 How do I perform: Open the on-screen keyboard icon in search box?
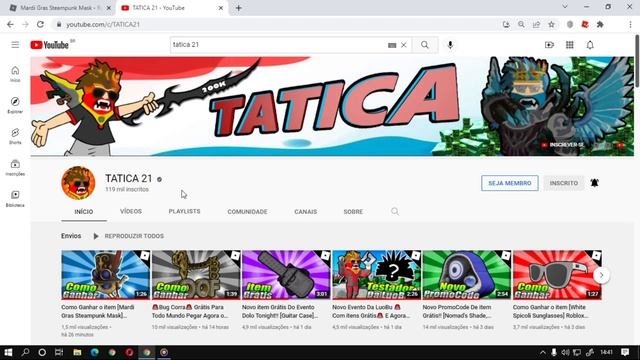coord(392,45)
